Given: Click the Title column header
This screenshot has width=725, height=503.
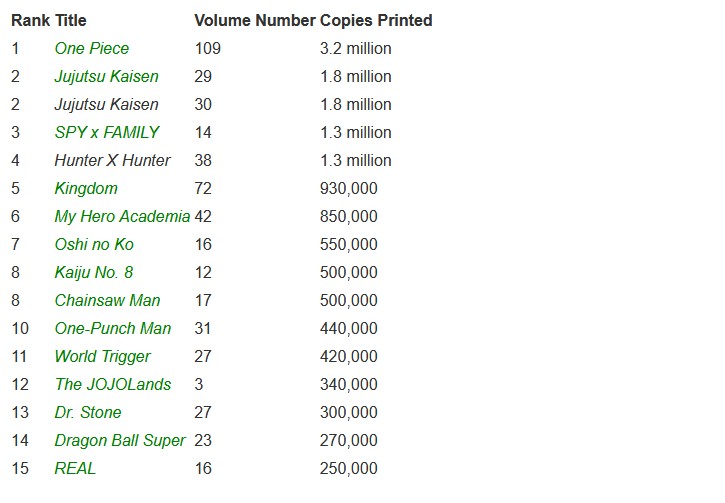Looking at the screenshot, I should (x=71, y=20).
